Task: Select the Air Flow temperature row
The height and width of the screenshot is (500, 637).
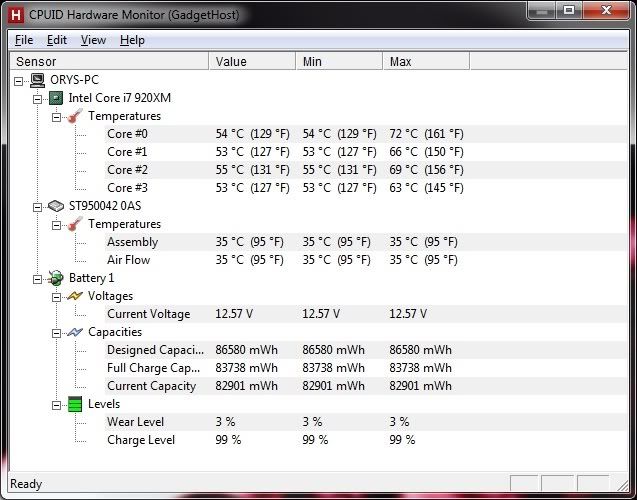Action: 365,260
